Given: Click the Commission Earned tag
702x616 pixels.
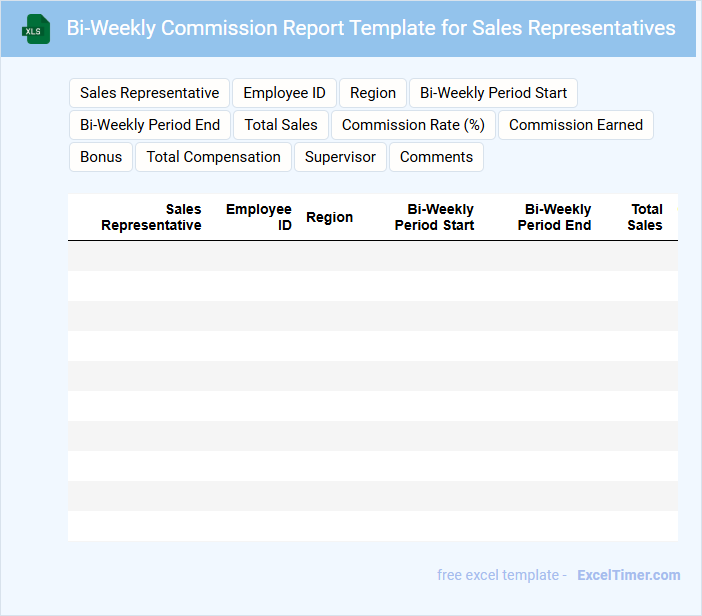Looking at the screenshot, I should pos(576,125).
